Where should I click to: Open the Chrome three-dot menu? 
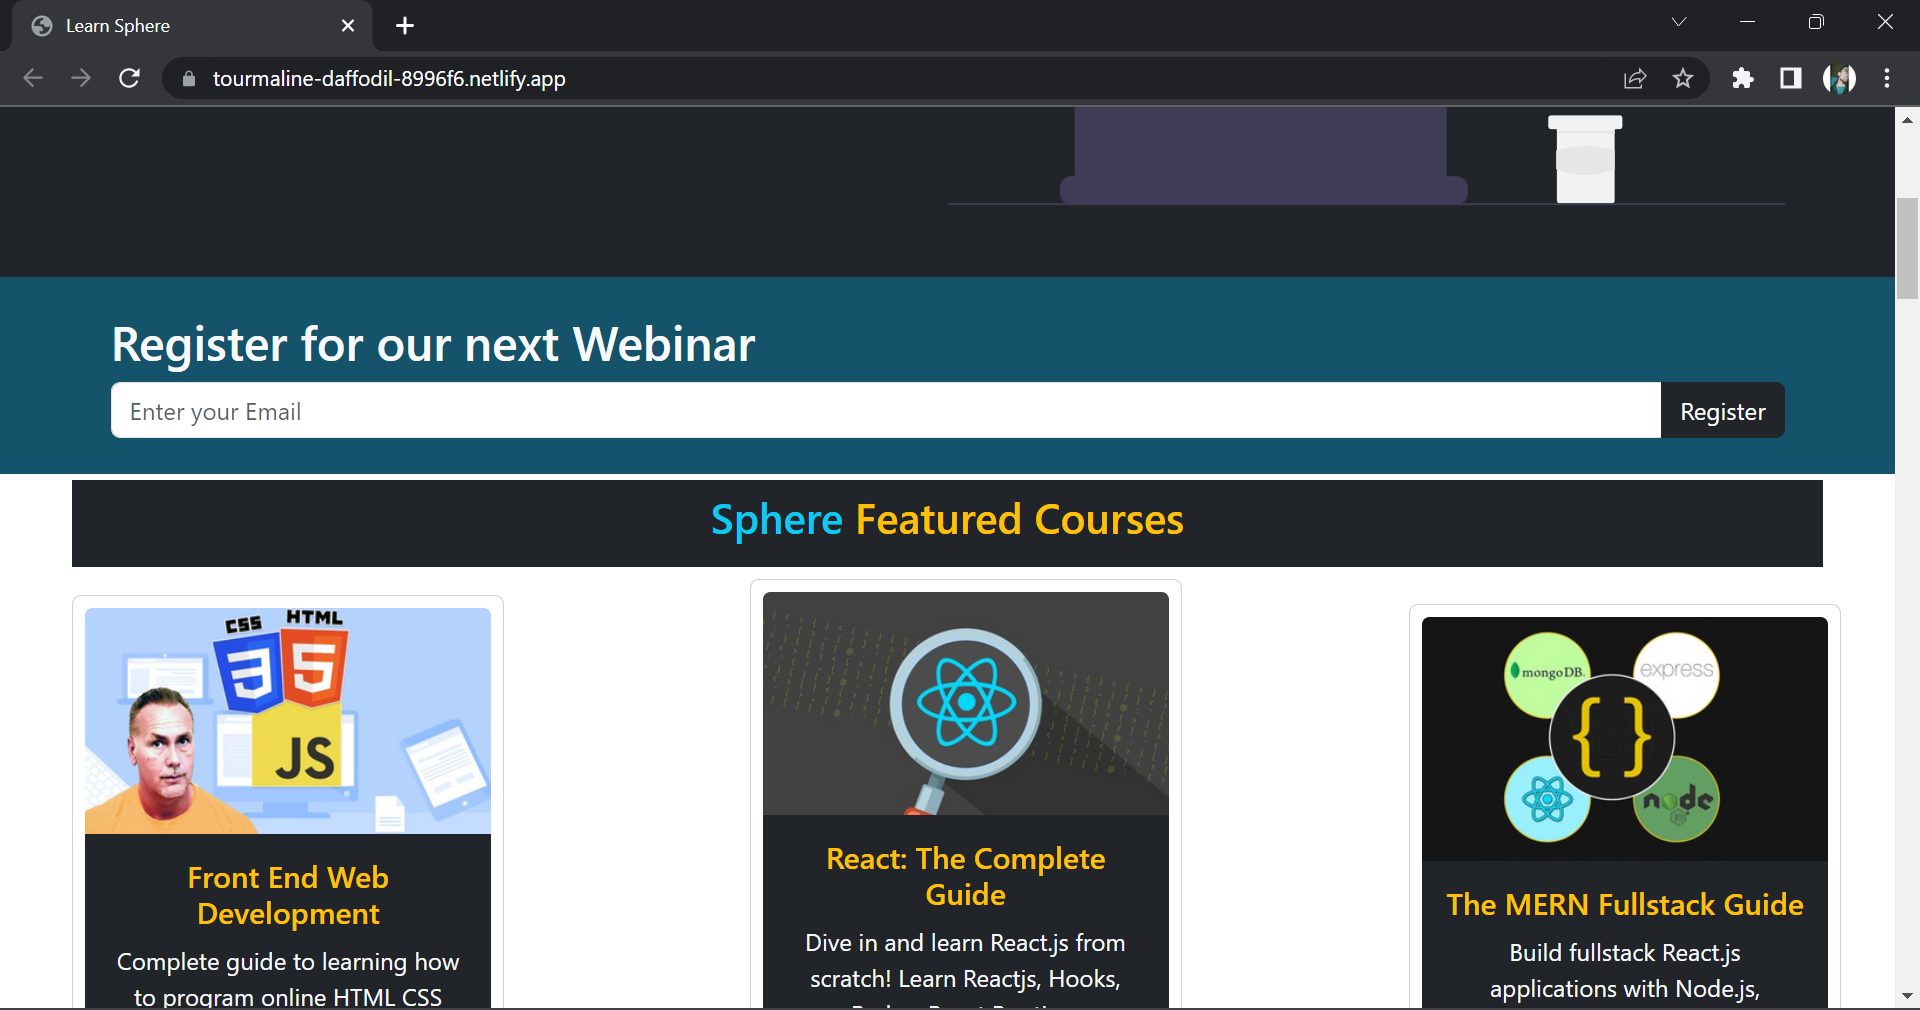click(x=1888, y=78)
